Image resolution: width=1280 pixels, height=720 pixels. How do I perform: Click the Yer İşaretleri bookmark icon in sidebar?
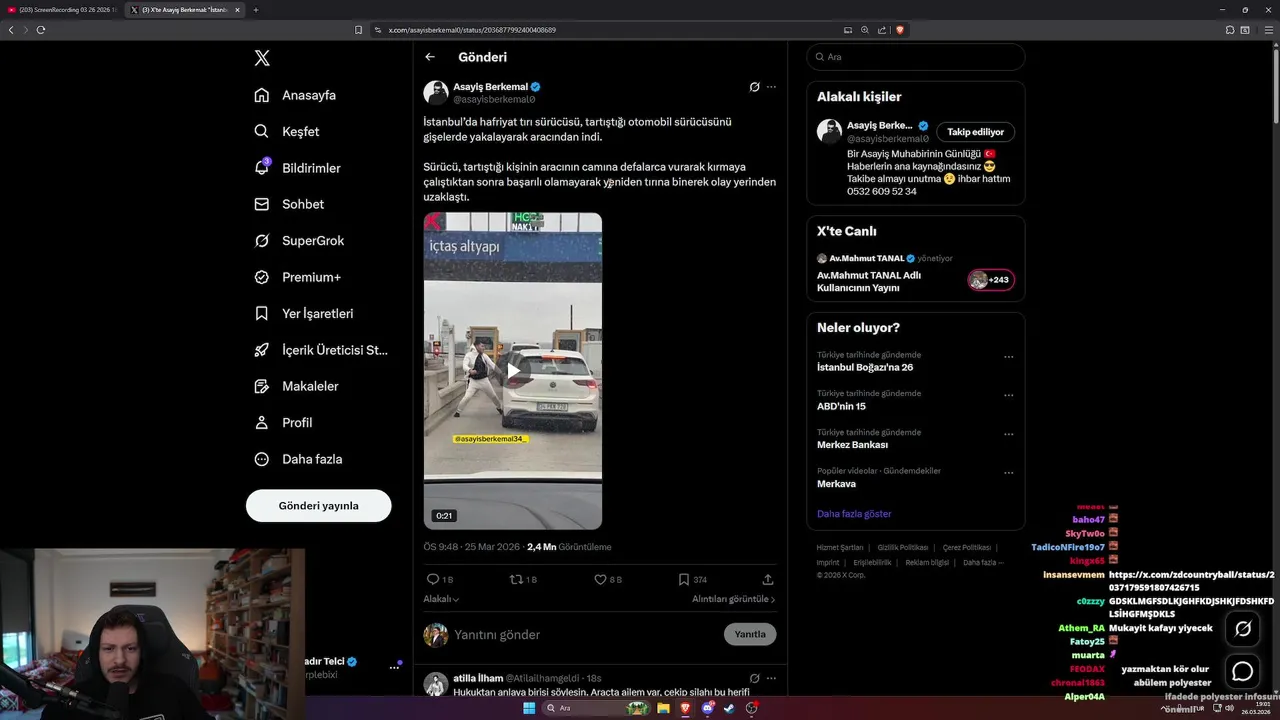coord(262,313)
